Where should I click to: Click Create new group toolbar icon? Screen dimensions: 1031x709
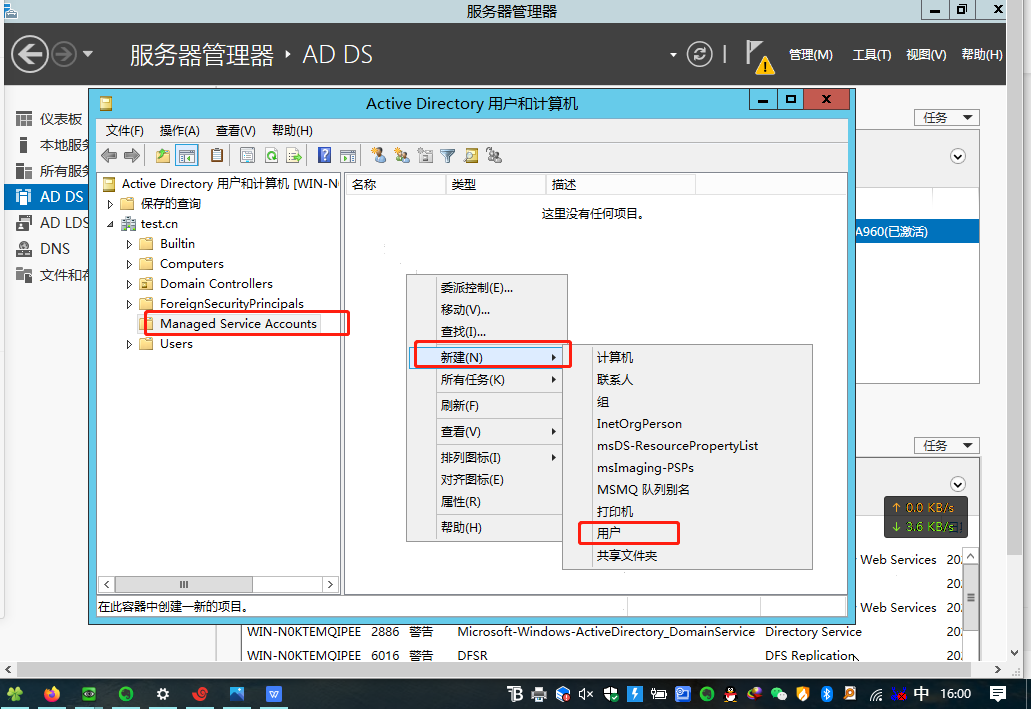pos(402,156)
